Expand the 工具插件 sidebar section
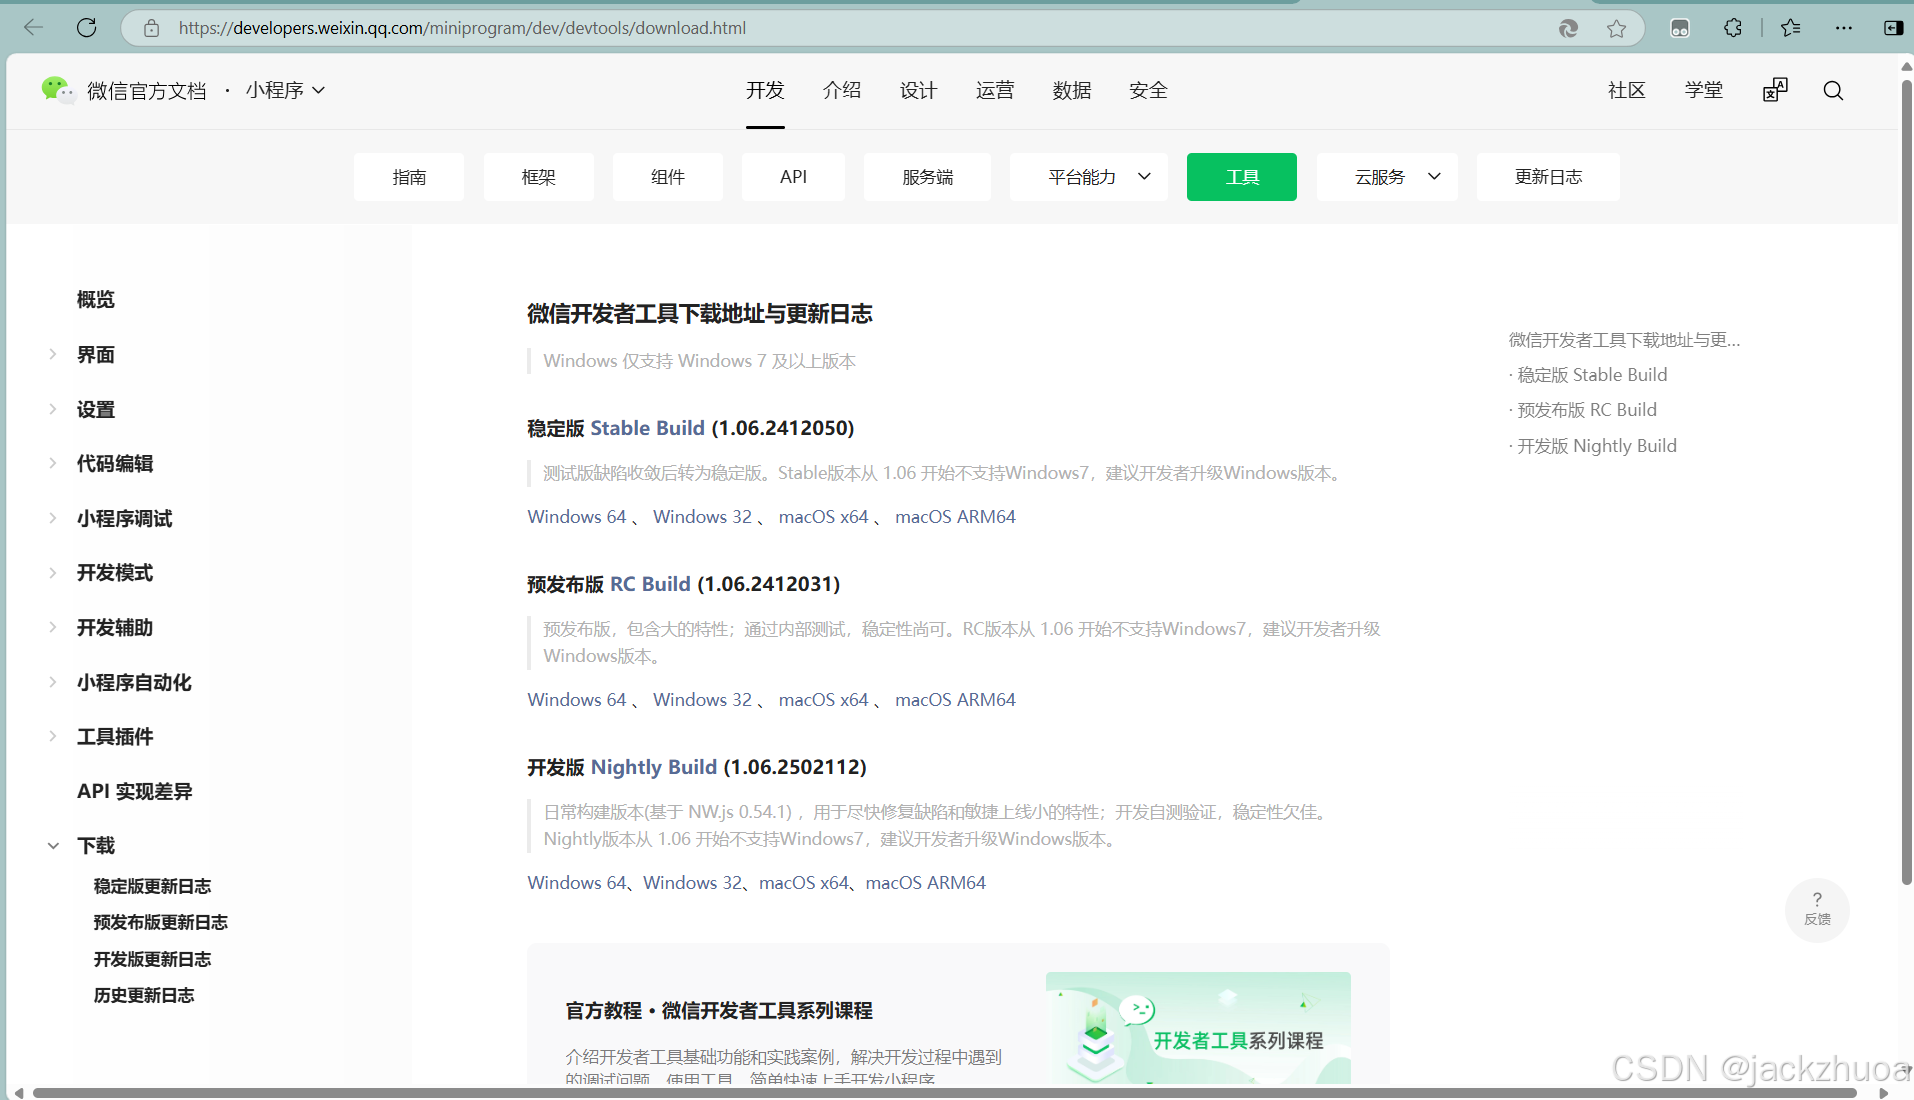The width and height of the screenshot is (1914, 1100). tap(53, 736)
